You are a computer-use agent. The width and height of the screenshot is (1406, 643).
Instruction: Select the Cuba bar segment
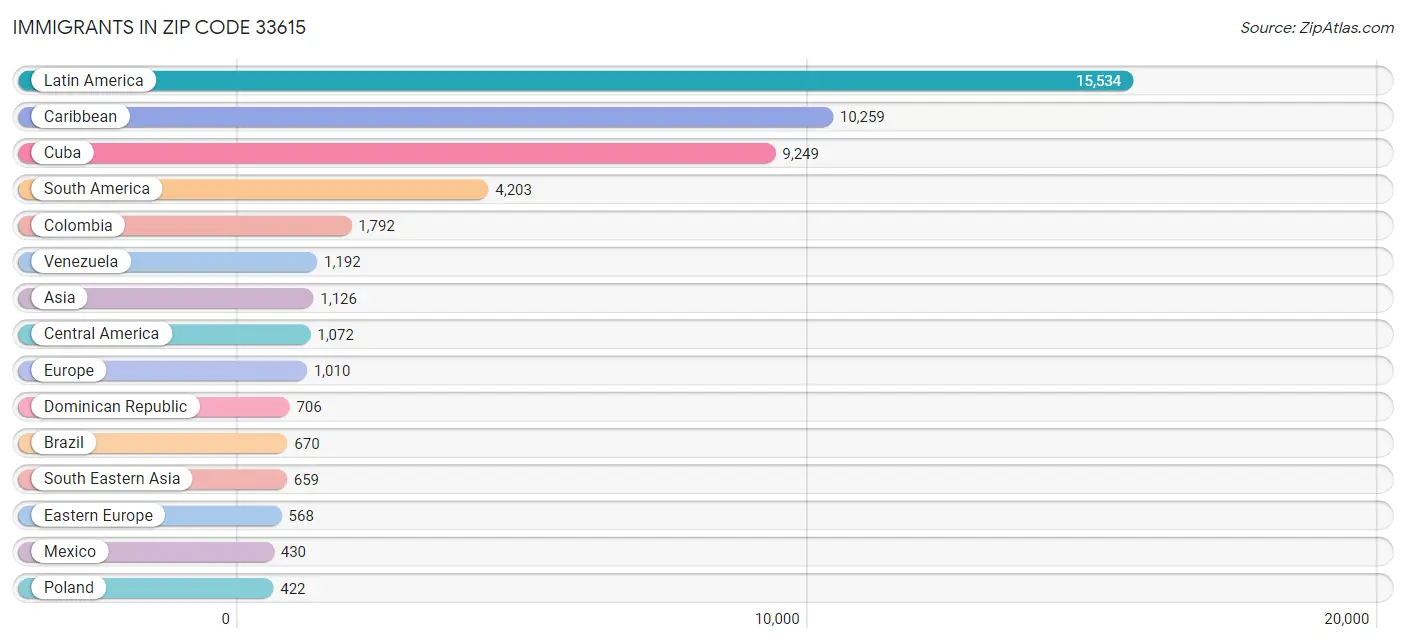click(x=450, y=152)
